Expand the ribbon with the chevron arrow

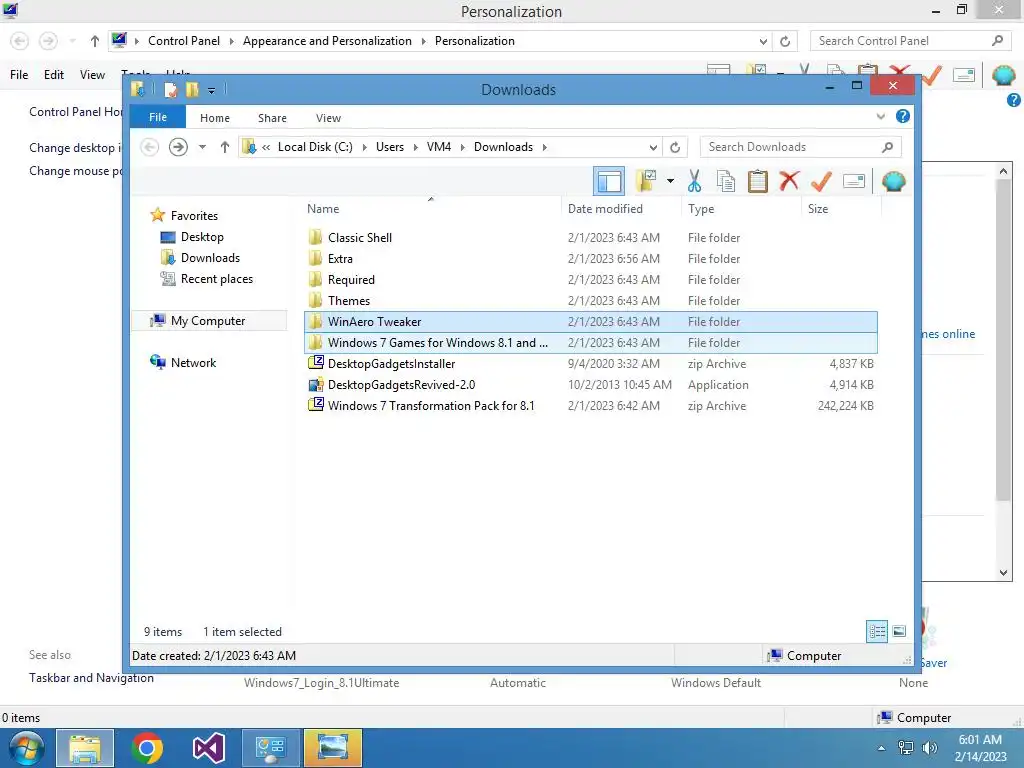pyautogui.click(x=880, y=117)
